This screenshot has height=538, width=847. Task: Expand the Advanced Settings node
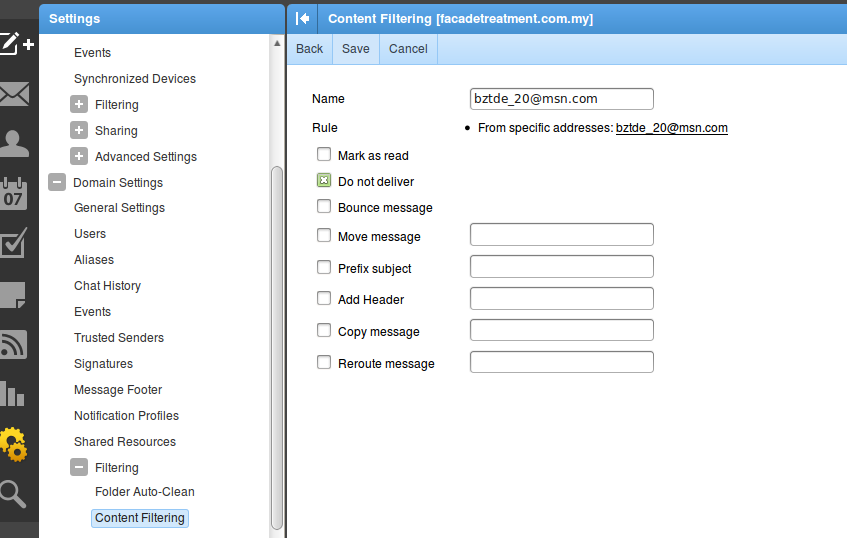79,157
